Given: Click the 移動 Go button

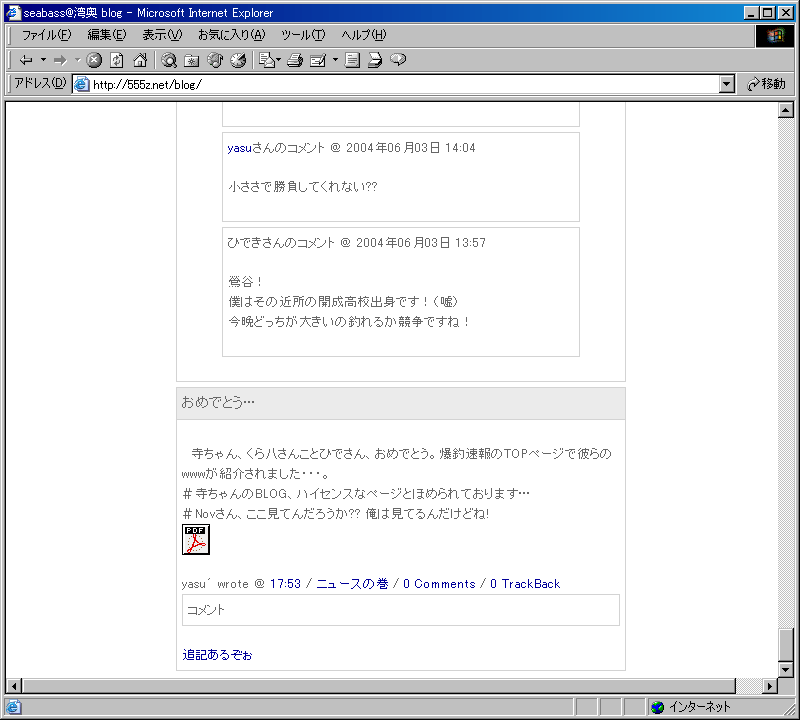Looking at the screenshot, I should [766, 84].
